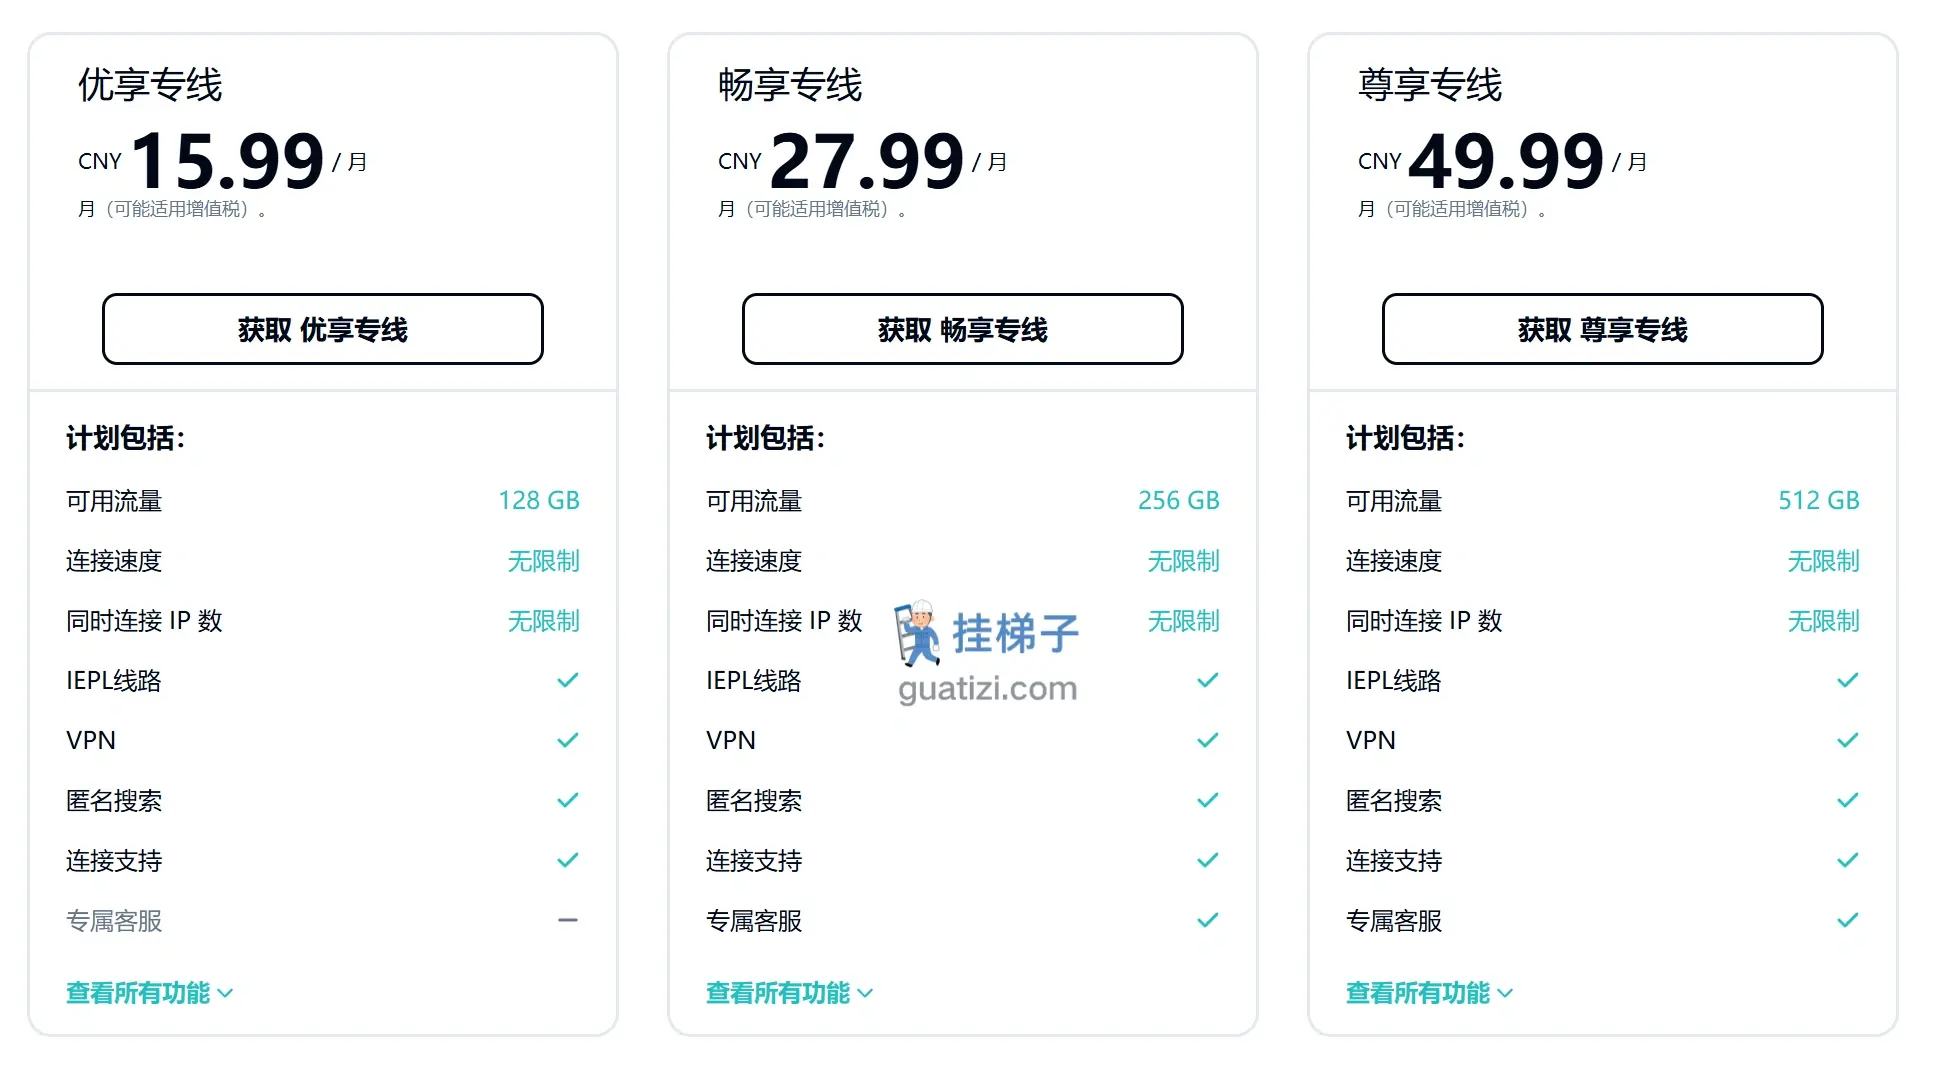
Task: Click the 获取 尊享专线 button
Action: click(1602, 329)
